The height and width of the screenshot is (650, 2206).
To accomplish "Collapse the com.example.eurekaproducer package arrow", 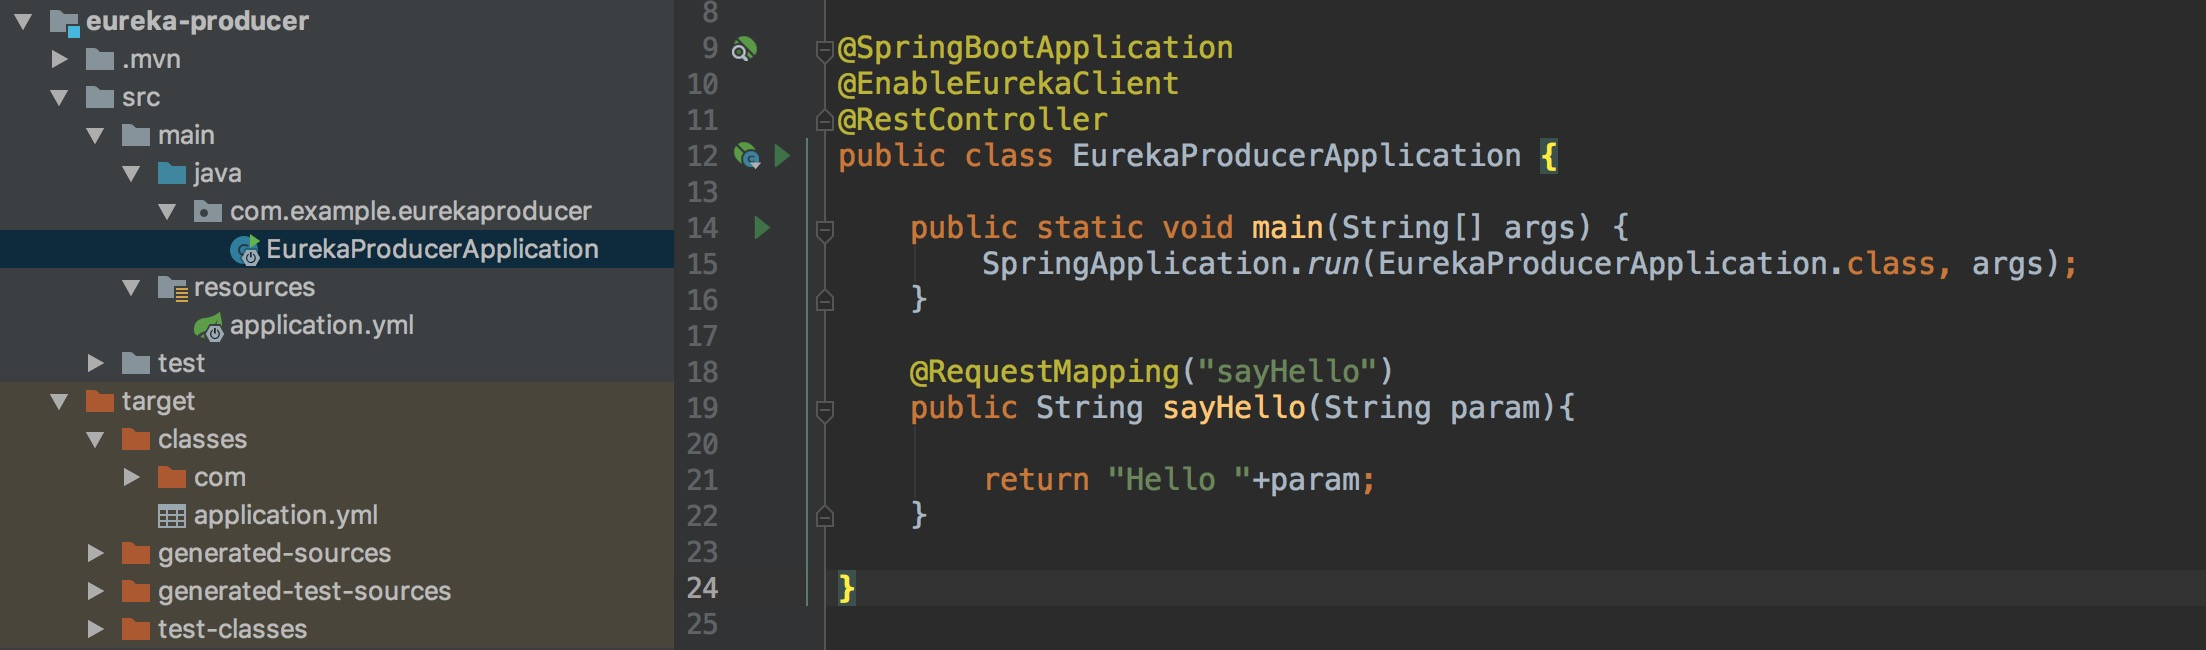I will coord(167,211).
